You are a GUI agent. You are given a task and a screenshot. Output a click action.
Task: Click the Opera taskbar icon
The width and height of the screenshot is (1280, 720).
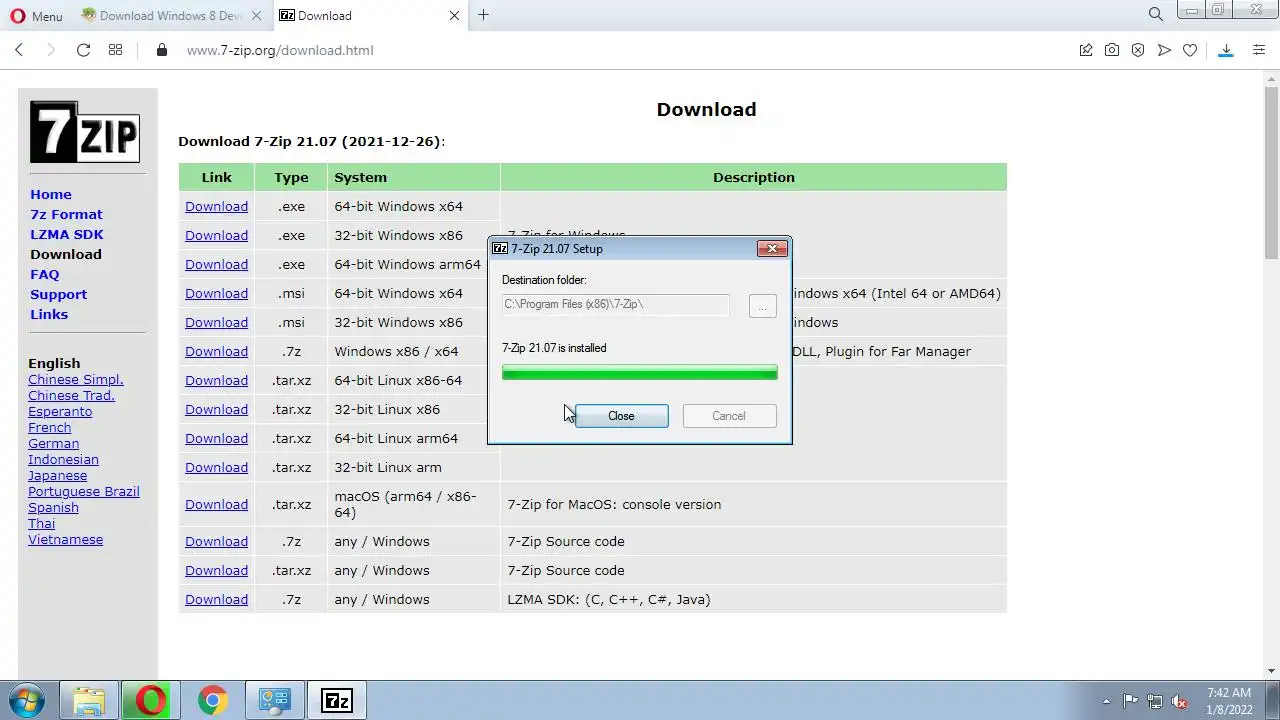151,700
